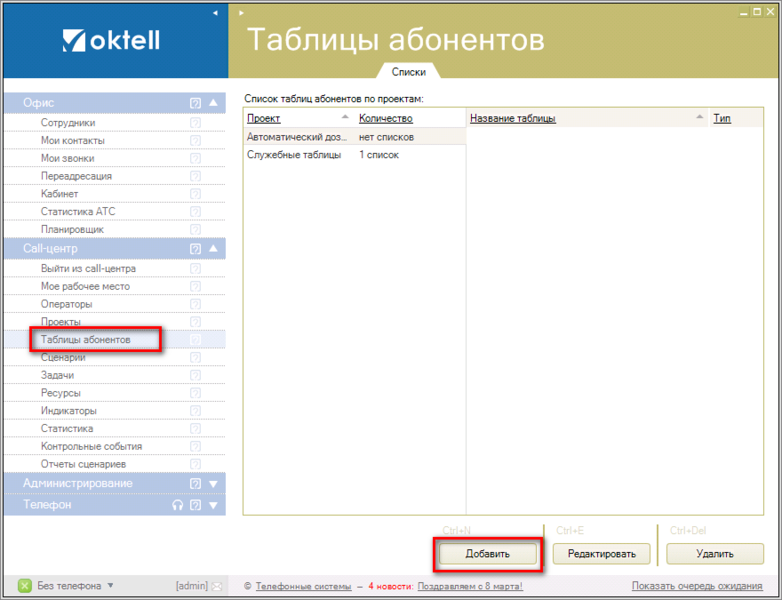Click Показать очередь ожидания link
The width and height of the screenshot is (782, 600).
[697, 586]
